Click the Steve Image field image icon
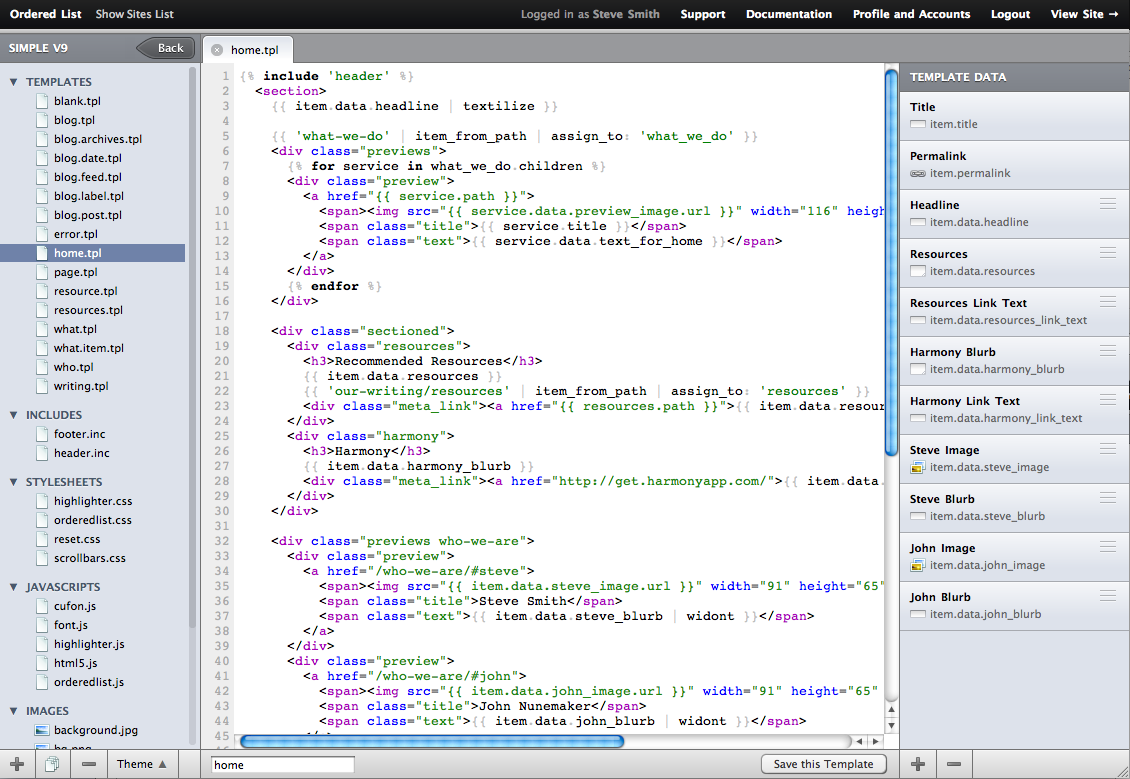1130x779 pixels. [x=917, y=467]
